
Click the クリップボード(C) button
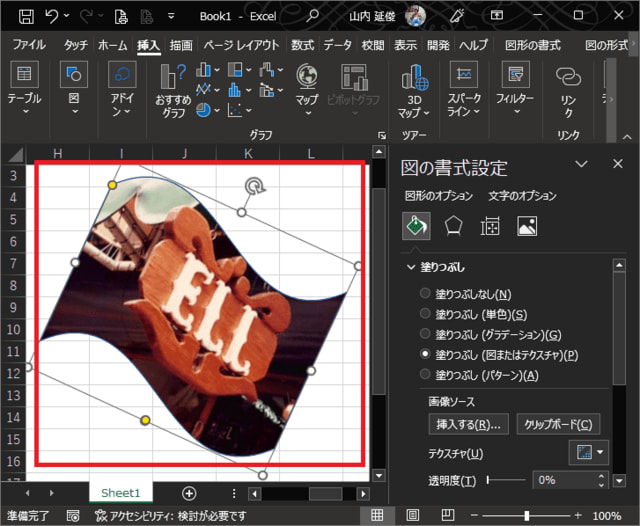point(559,424)
